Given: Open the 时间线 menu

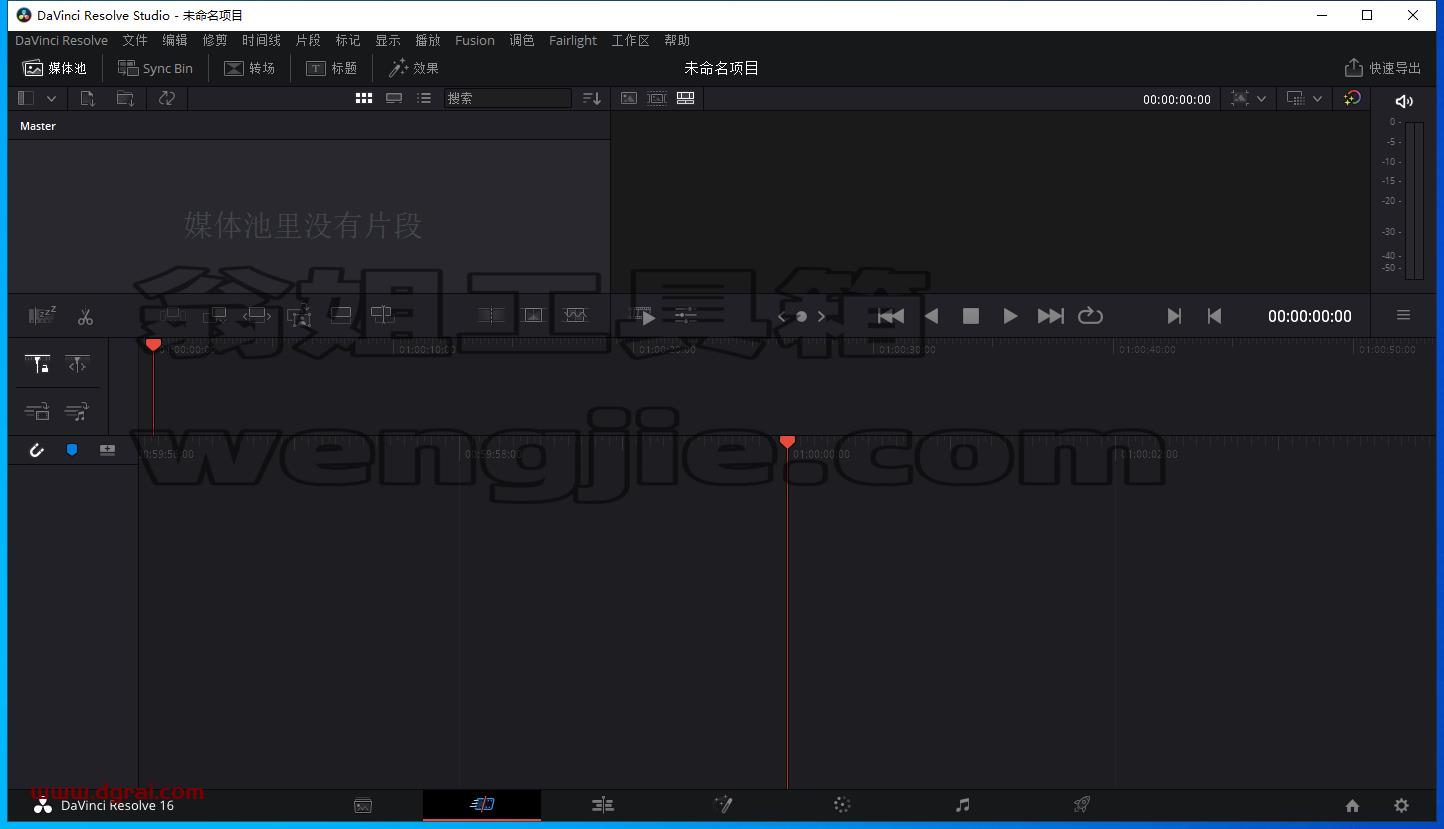Looking at the screenshot, I should tap(261, 40).
